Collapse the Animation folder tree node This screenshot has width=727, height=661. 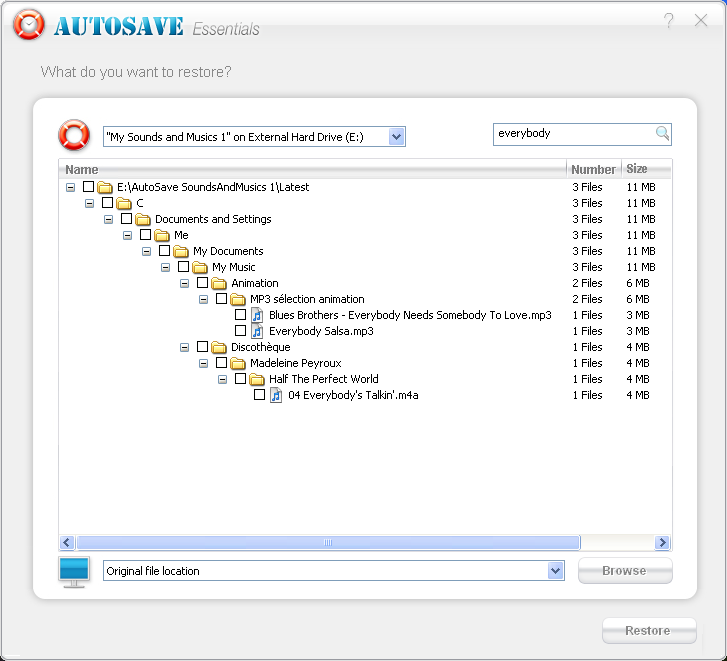184,283
